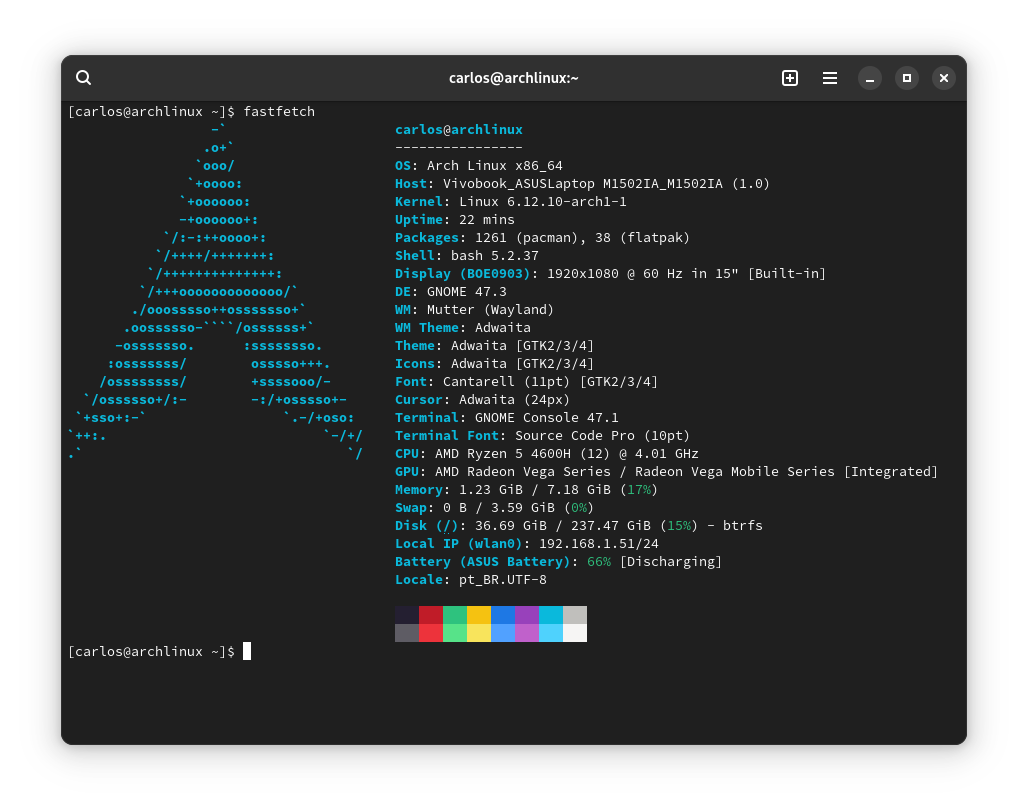Click the Arch Linux ASCII logo
The image size is (1028, 812).
(x=215, y=292)
